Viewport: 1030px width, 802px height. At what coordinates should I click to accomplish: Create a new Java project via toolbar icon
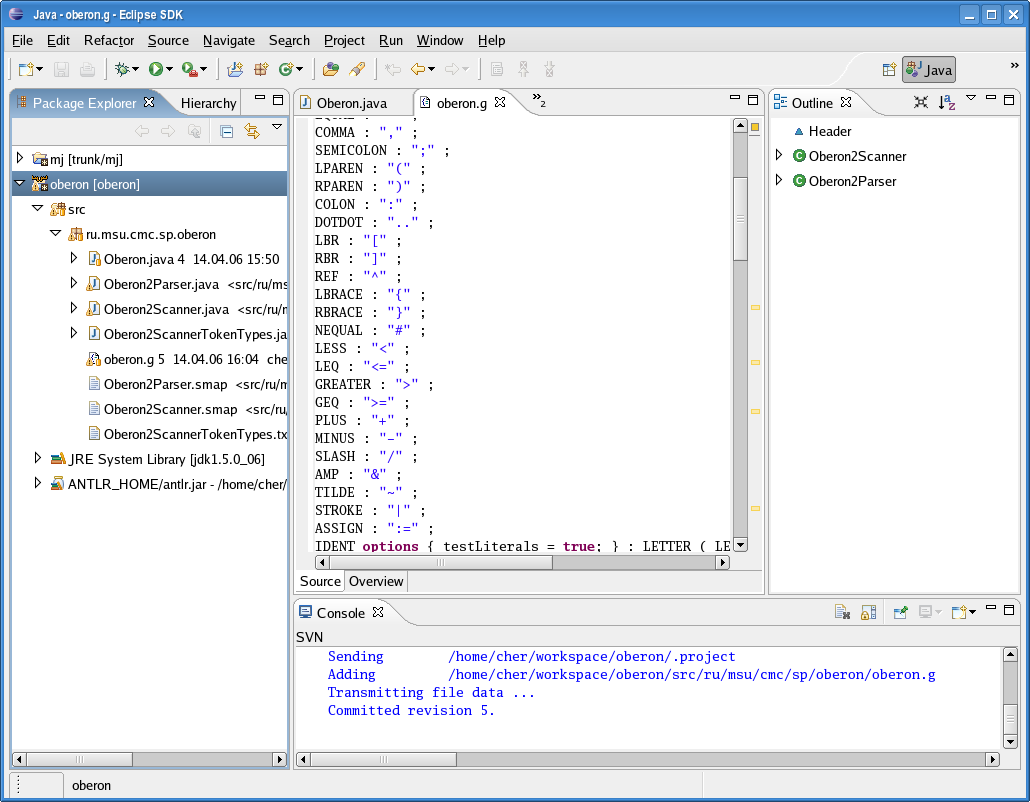(235, 69)
